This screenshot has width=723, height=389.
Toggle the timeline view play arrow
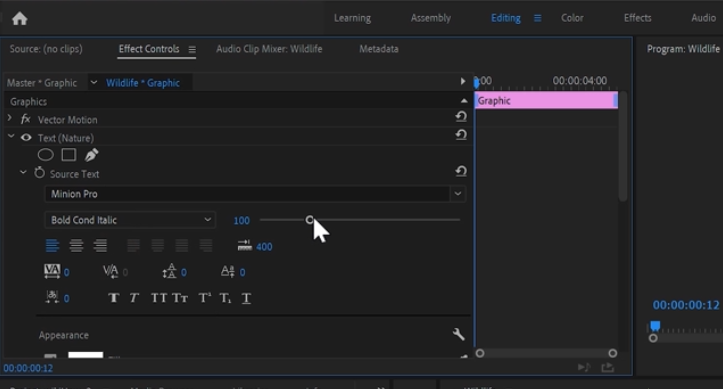point(462,82)
